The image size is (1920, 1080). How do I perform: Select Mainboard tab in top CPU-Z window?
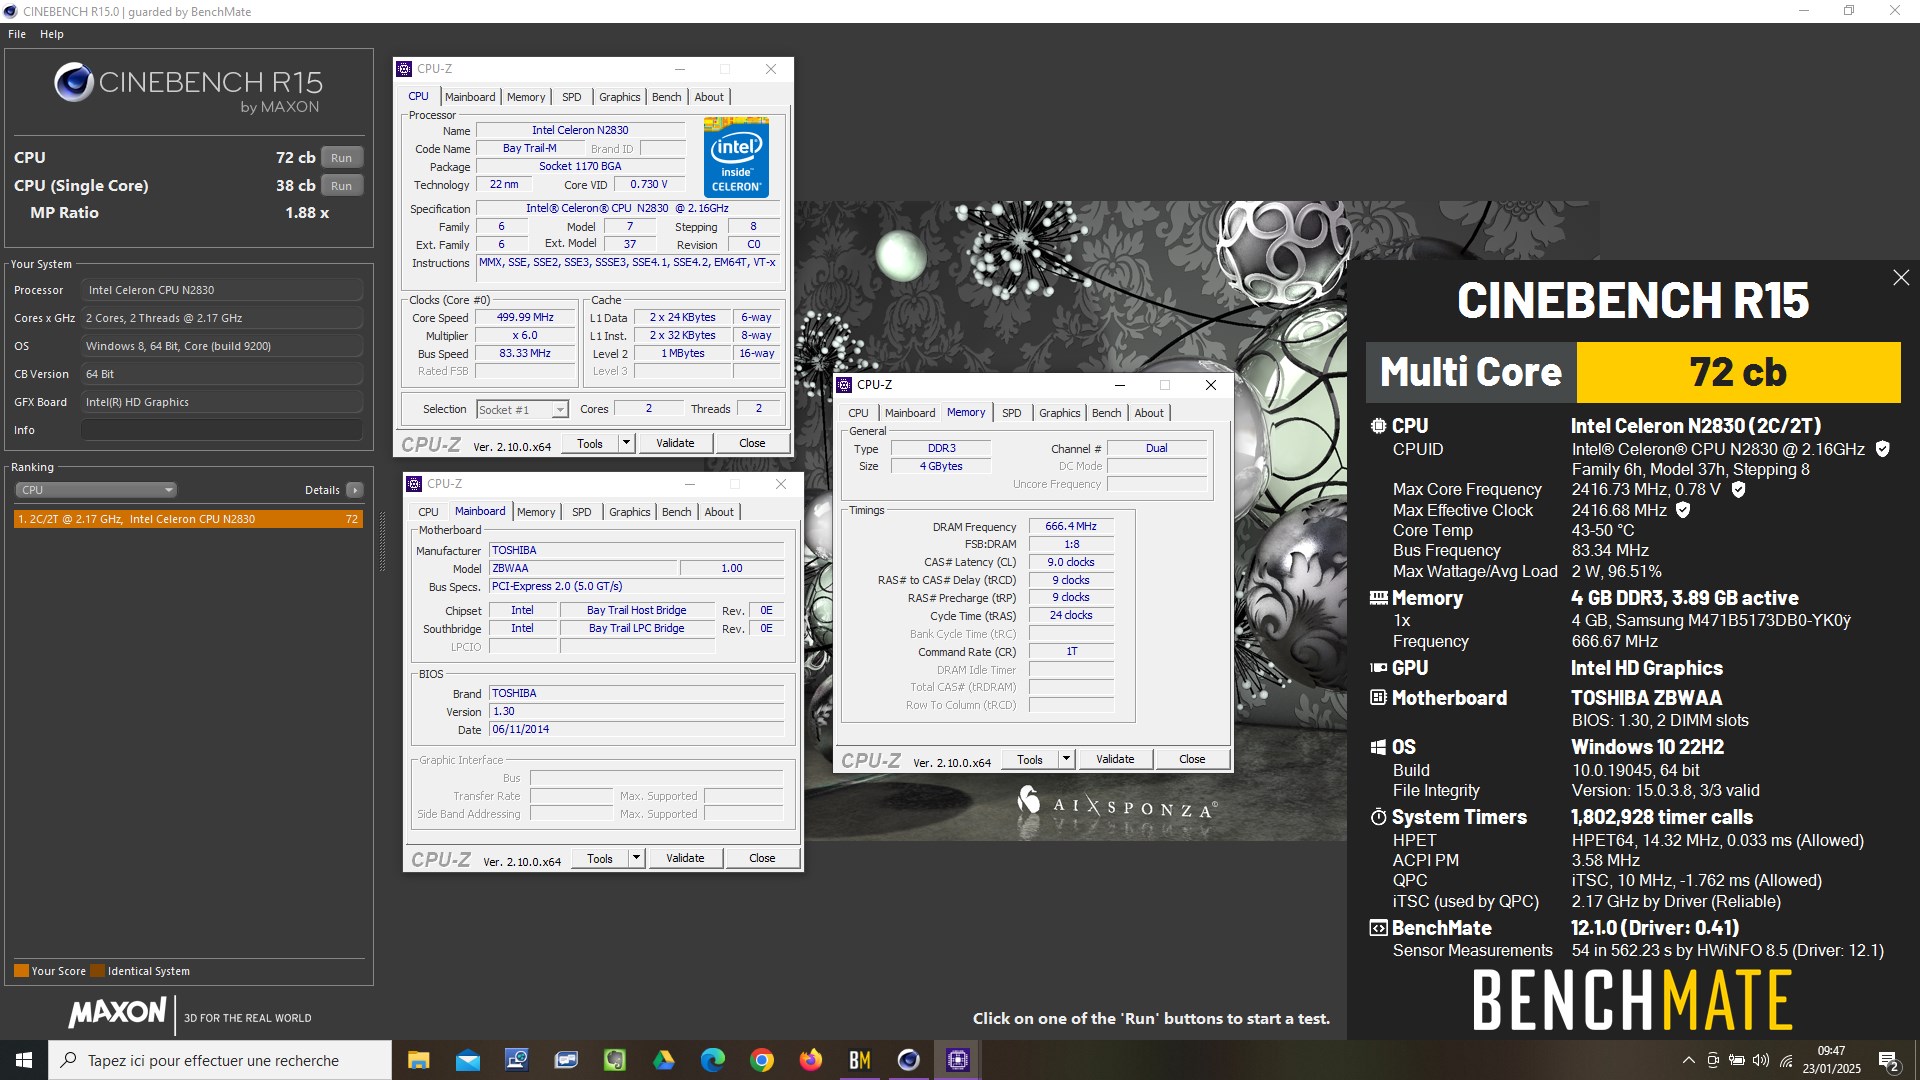pos(470,97)
